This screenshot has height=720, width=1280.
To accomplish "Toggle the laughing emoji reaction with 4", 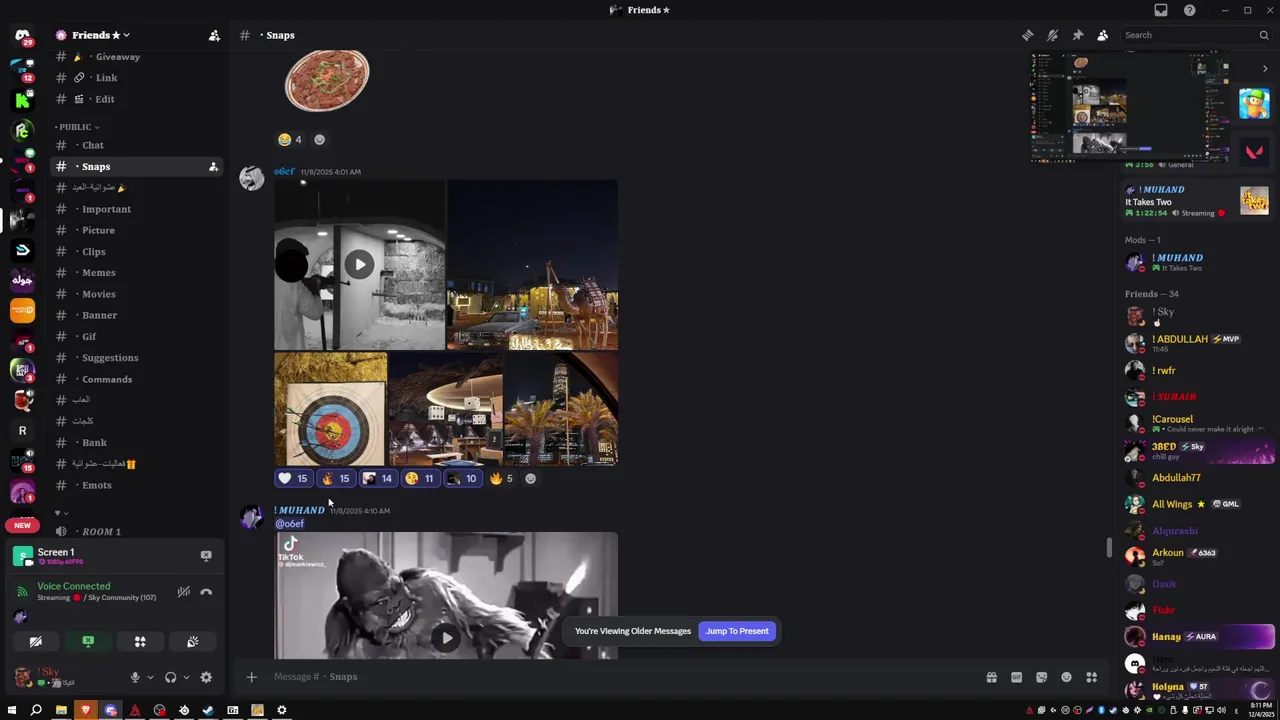I will point(290,139).
